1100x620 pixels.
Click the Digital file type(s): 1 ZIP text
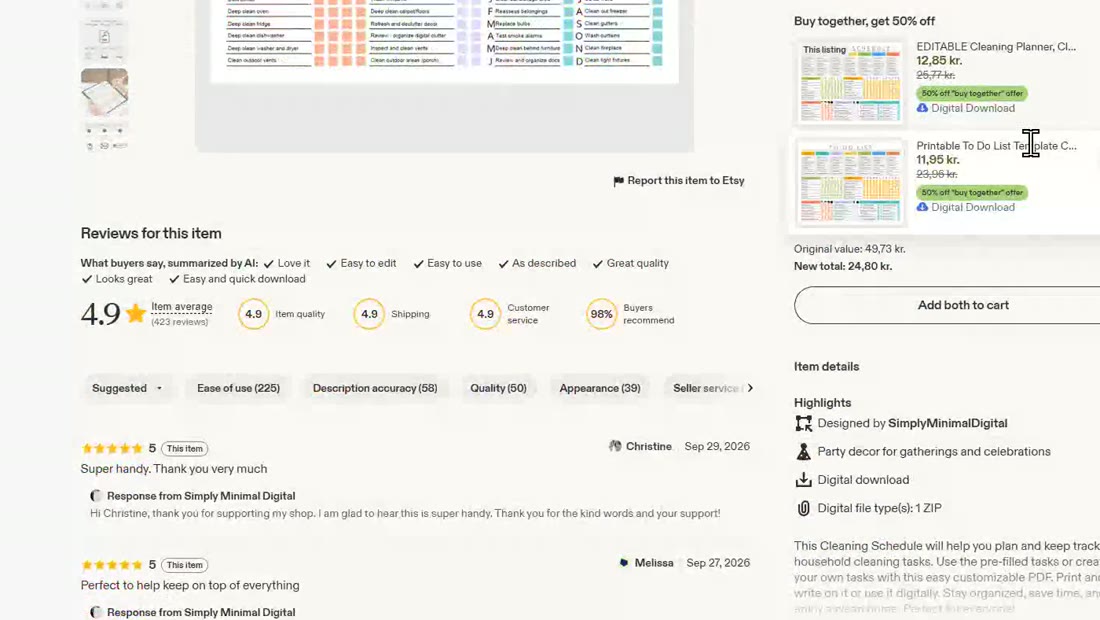(879, 508)
